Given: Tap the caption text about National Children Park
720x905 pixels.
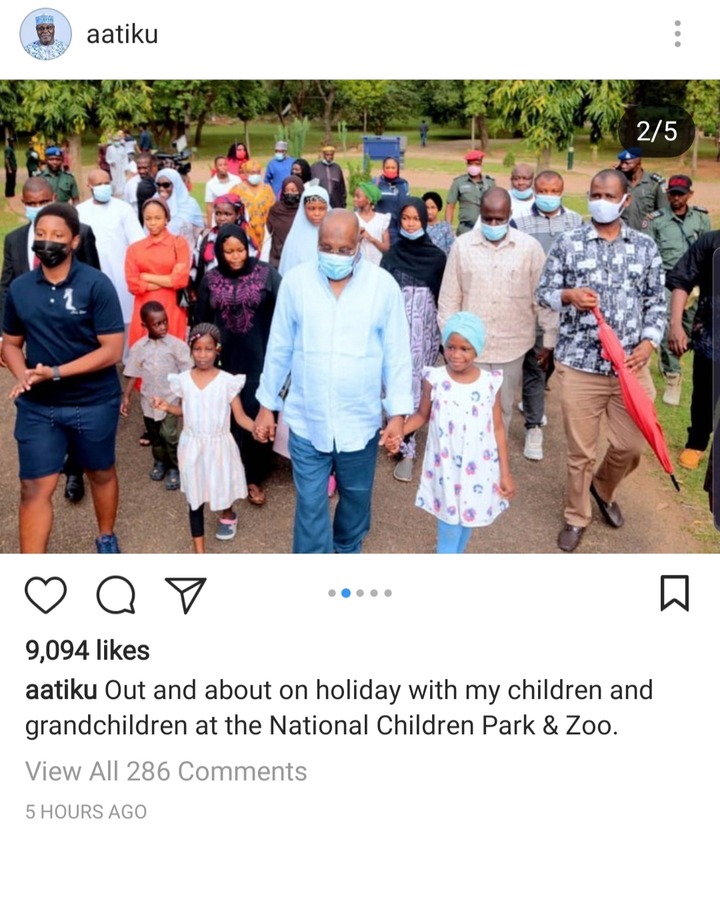Looking at the screenshot, I should click(339, 708).
